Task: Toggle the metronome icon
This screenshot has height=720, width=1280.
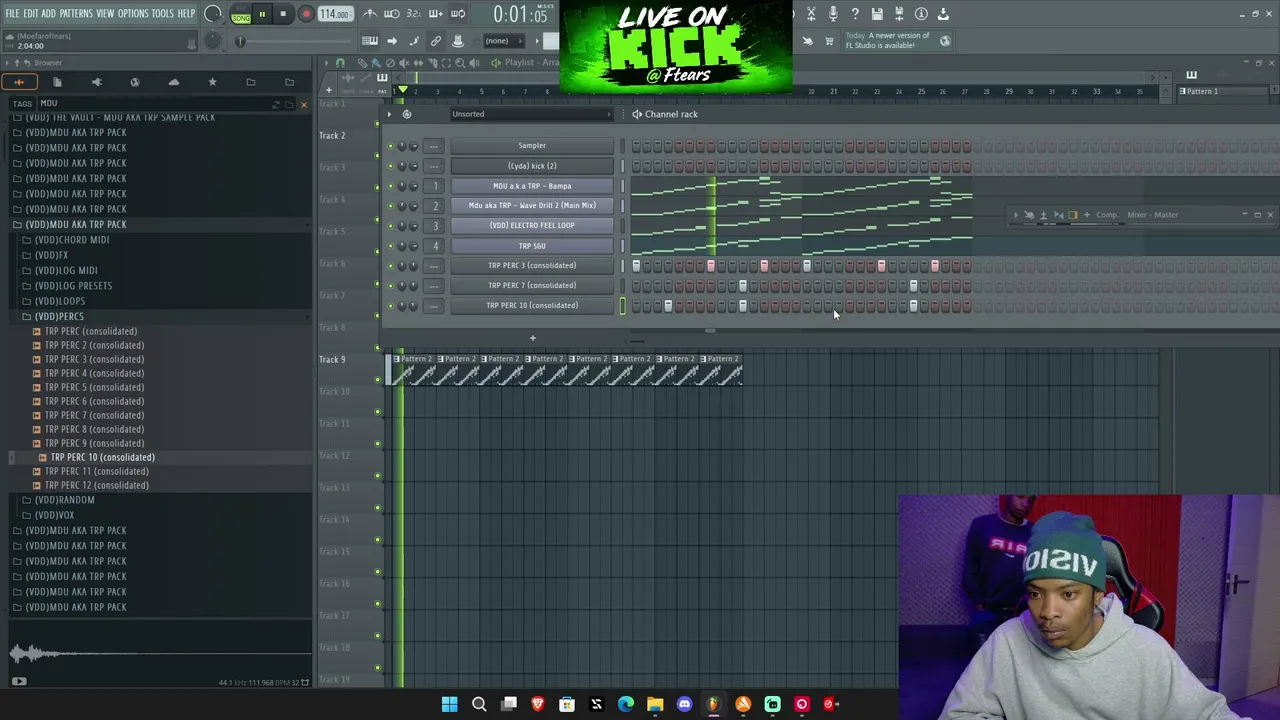Action: click(370, 14)
